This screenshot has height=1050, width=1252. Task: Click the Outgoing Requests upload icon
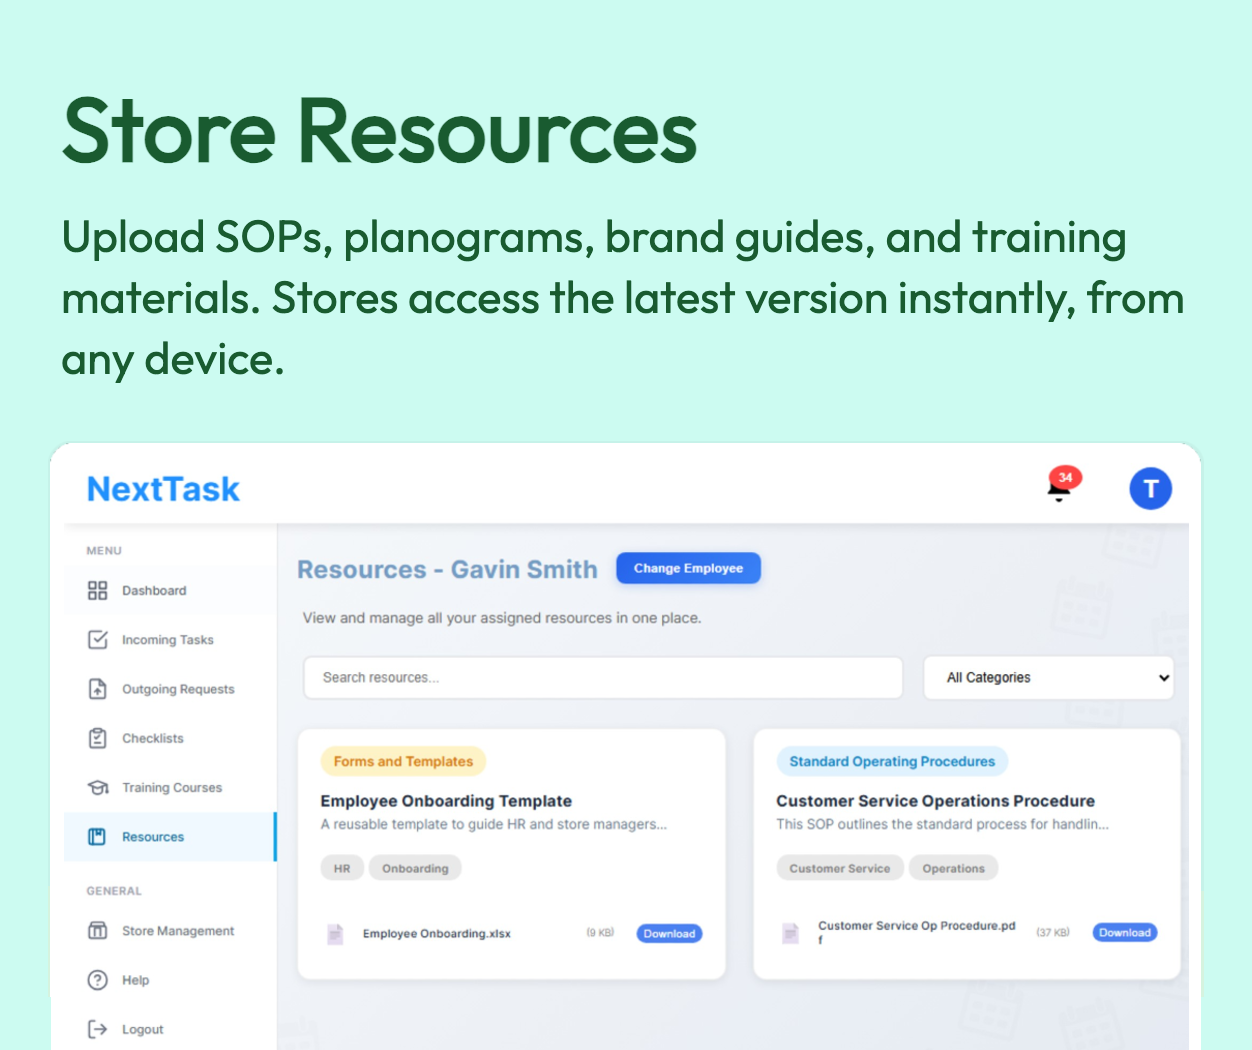click(x=97, y=689)
